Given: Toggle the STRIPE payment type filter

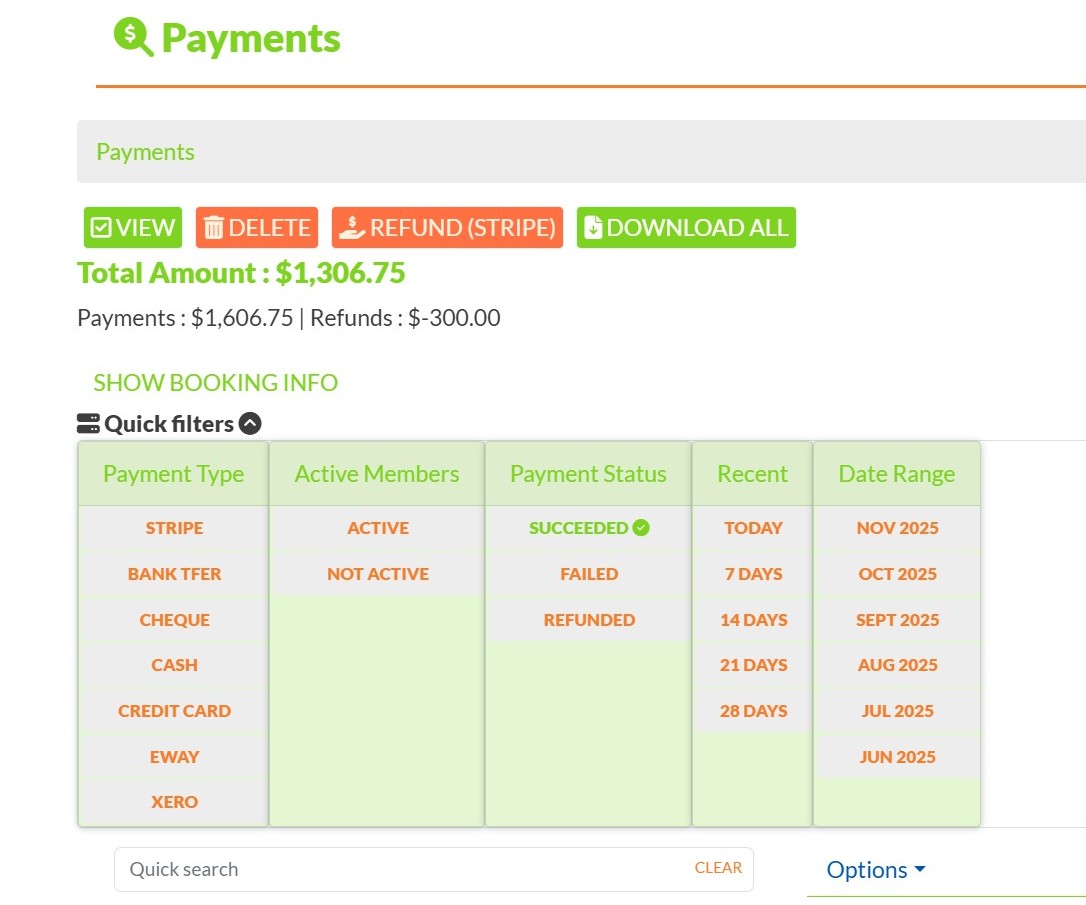Looking at the screenshot, I should point(173,528).
